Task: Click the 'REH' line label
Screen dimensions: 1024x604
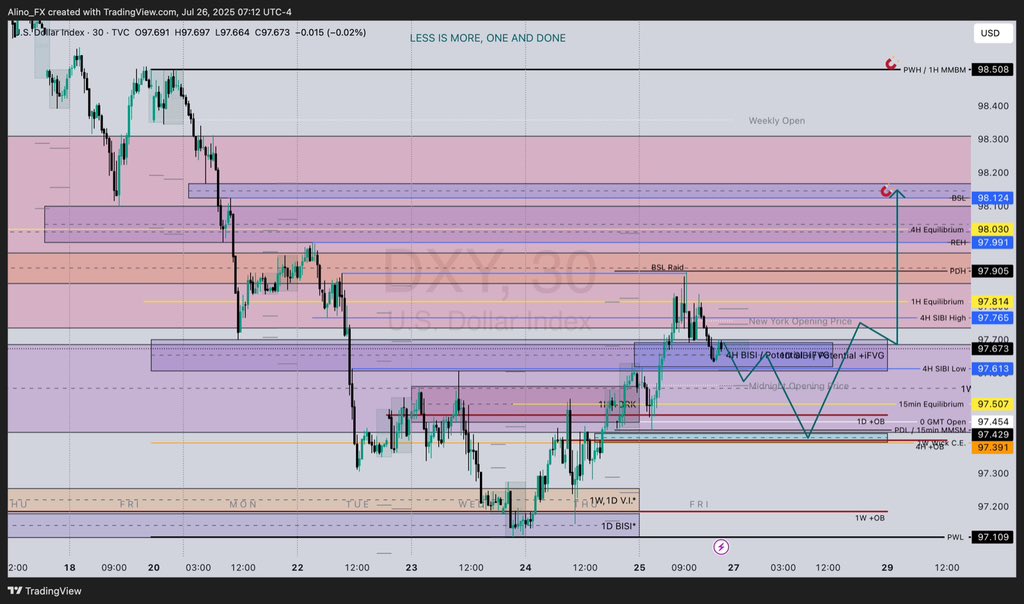Action: 958,242
